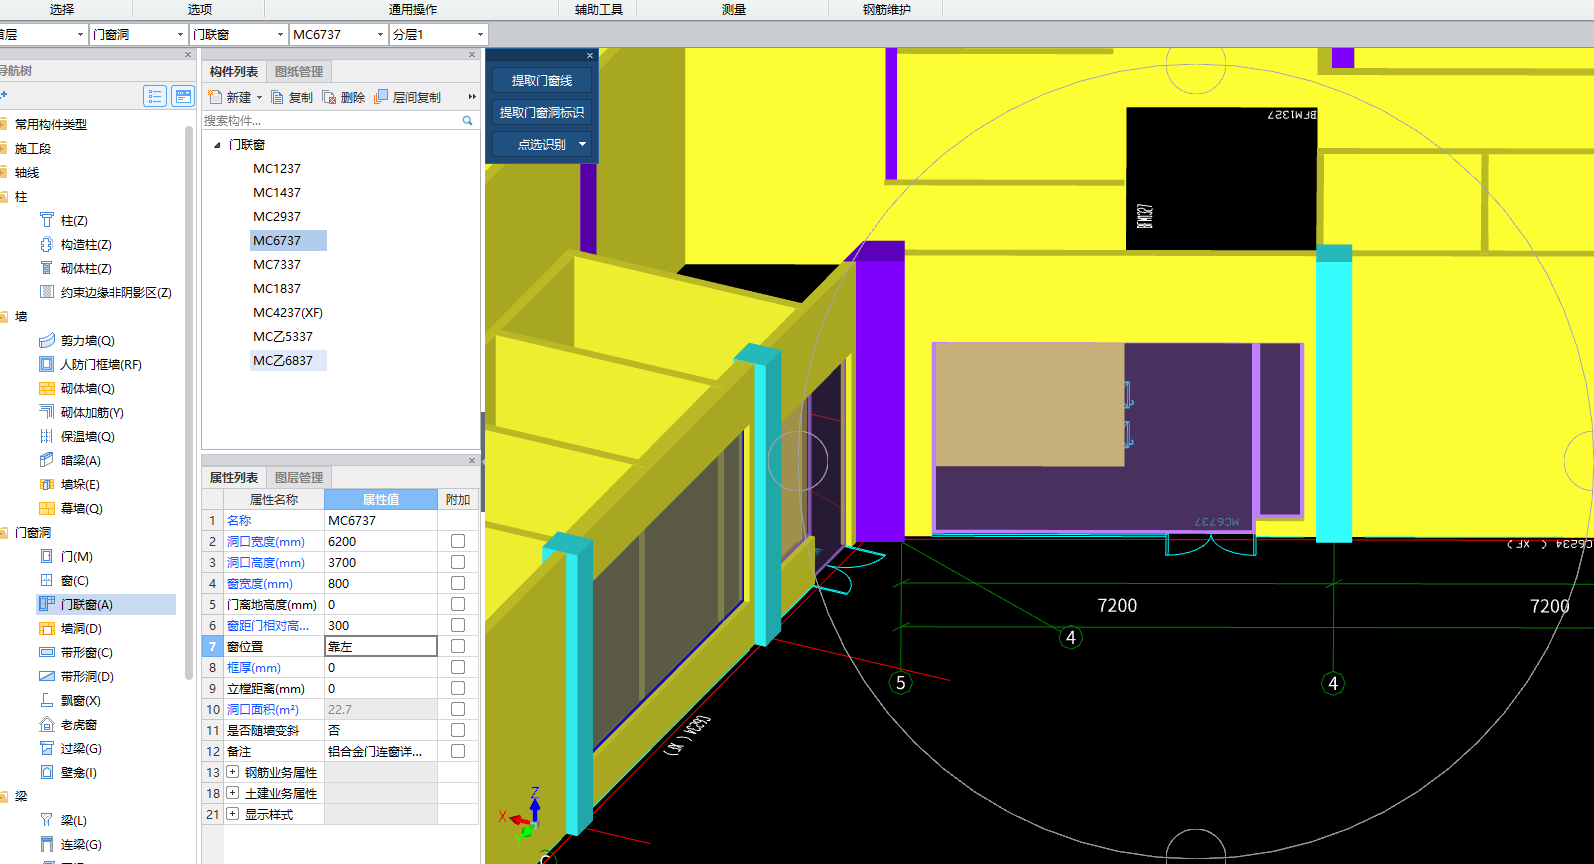The width and height of the screenshot is (1594, 864).
Task: Select the 柱(Z) column icon
Action: [x=46, y=220]
